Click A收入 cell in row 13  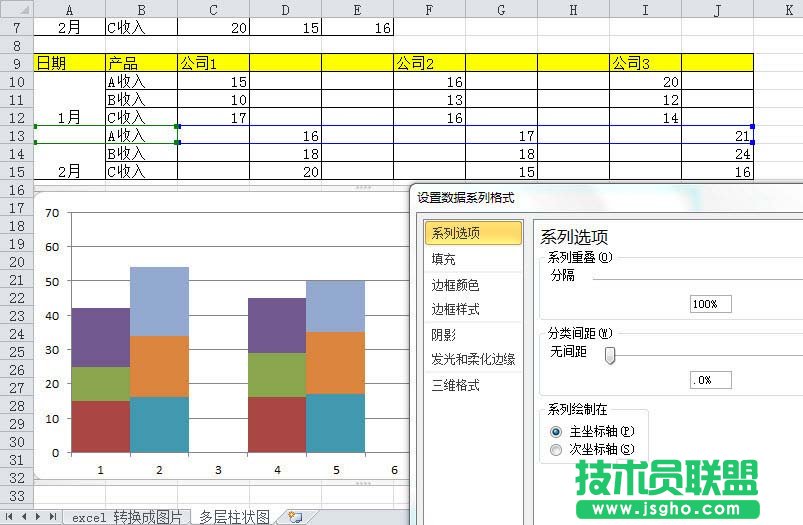141,135
